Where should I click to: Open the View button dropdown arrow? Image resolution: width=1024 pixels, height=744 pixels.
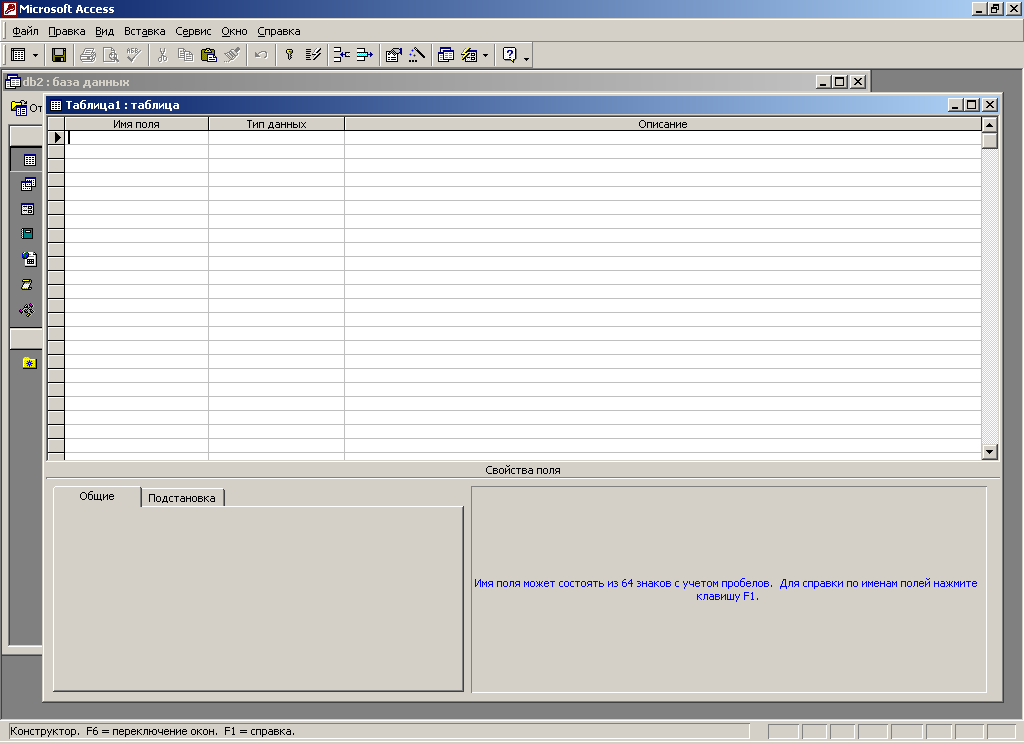35,56
